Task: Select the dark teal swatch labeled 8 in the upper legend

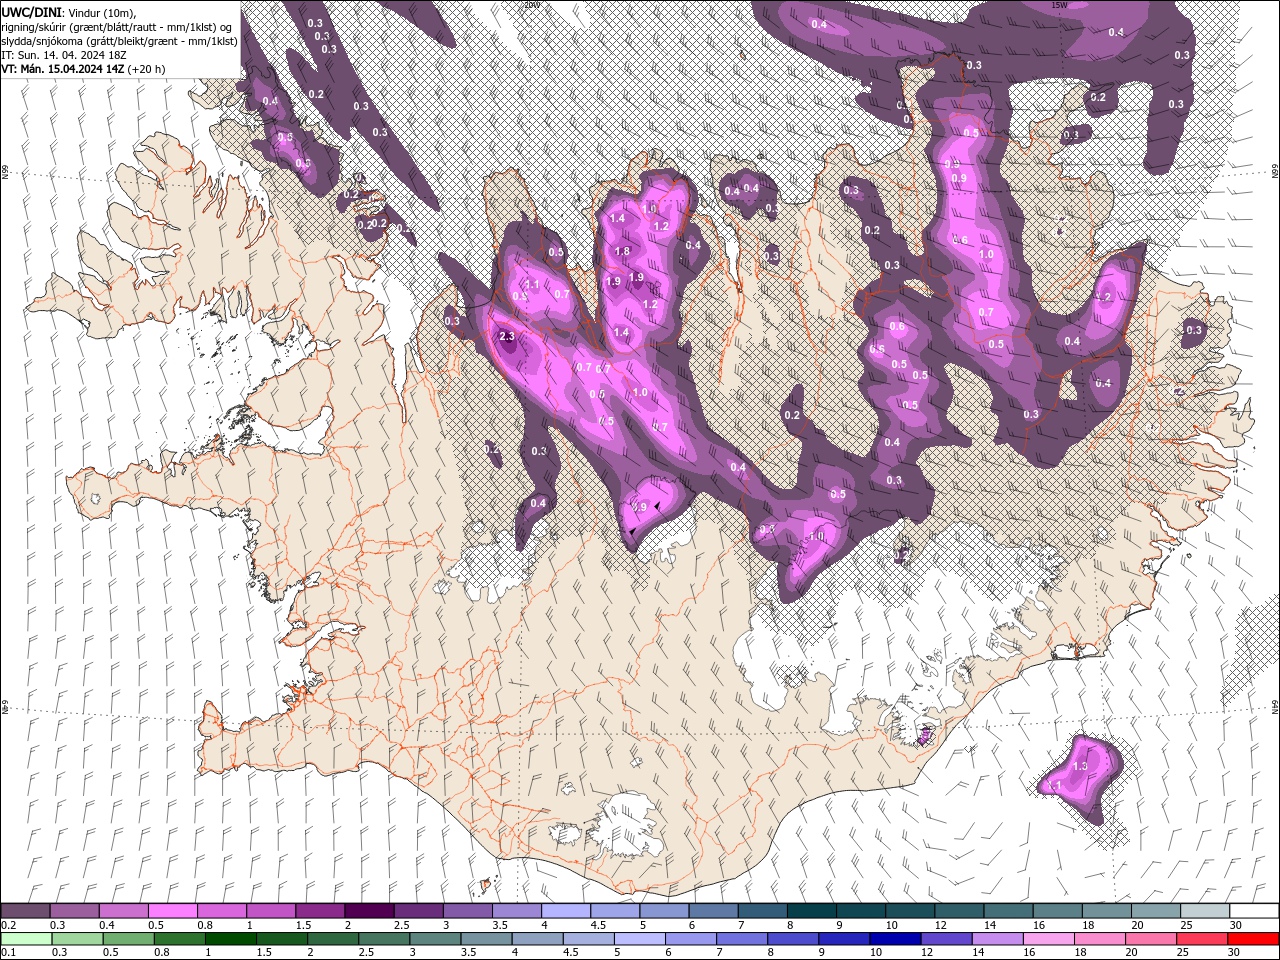Action: pyautogui.click(x=810, y=911)
